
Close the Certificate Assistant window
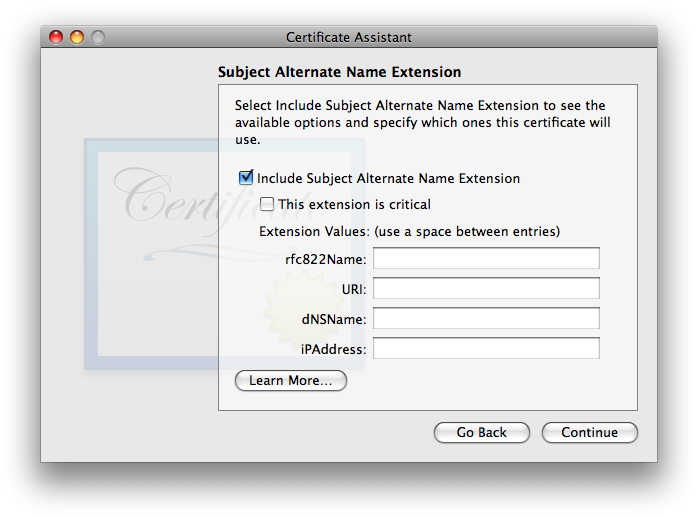coord(56,37)
